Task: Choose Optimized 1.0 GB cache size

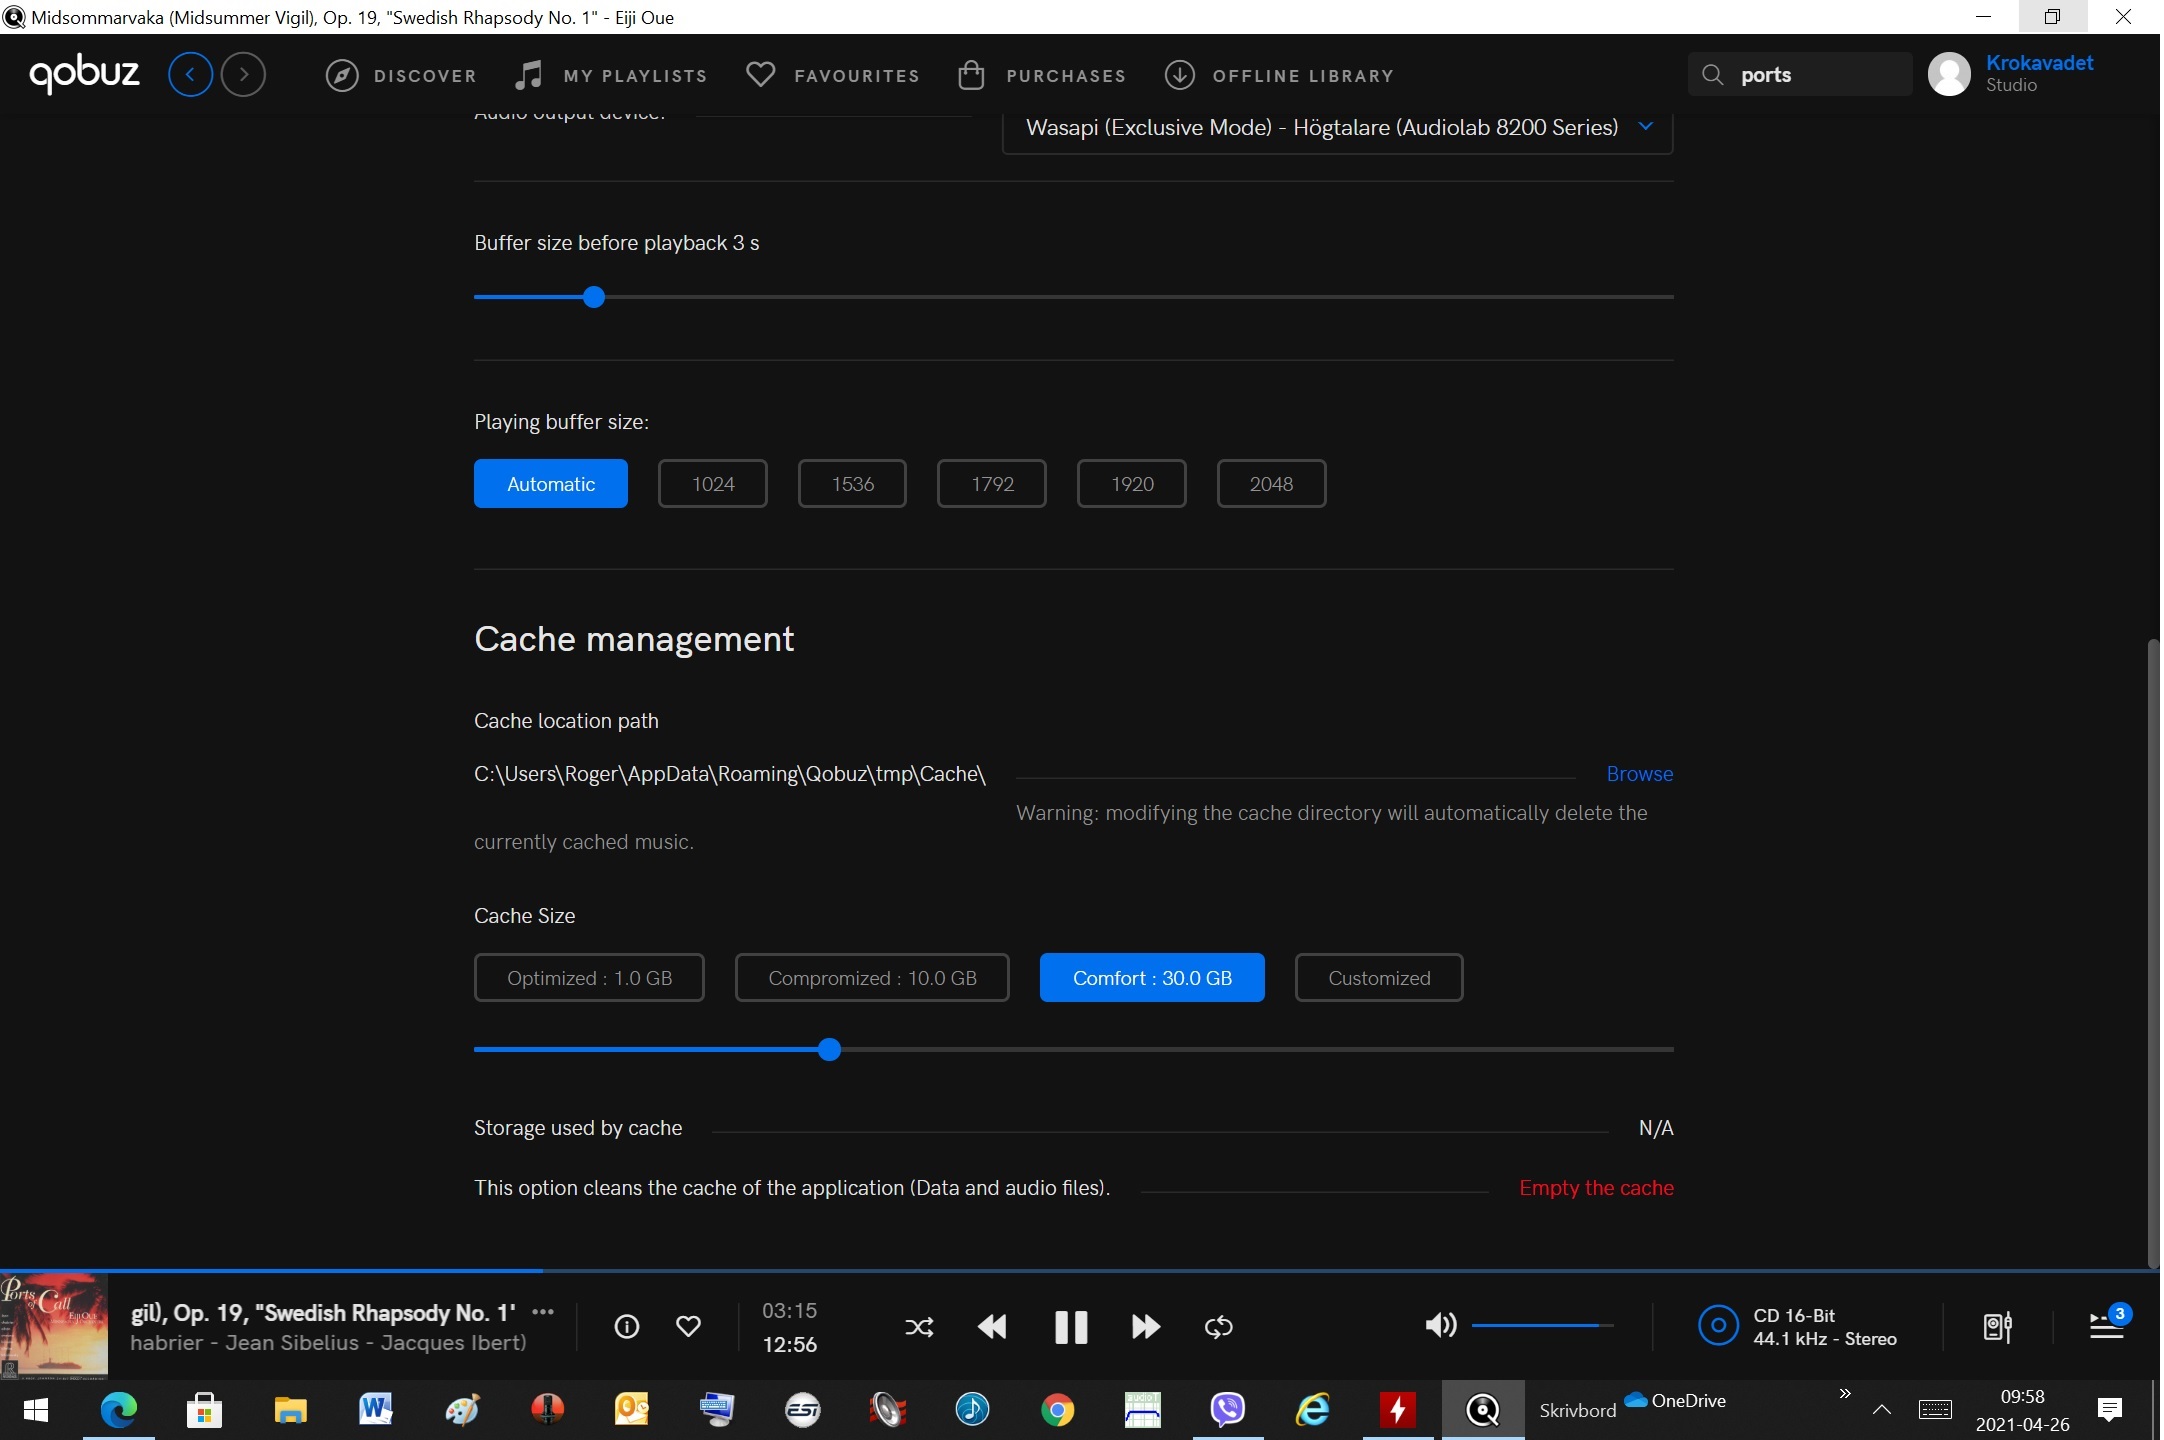Action: (589, 978)
